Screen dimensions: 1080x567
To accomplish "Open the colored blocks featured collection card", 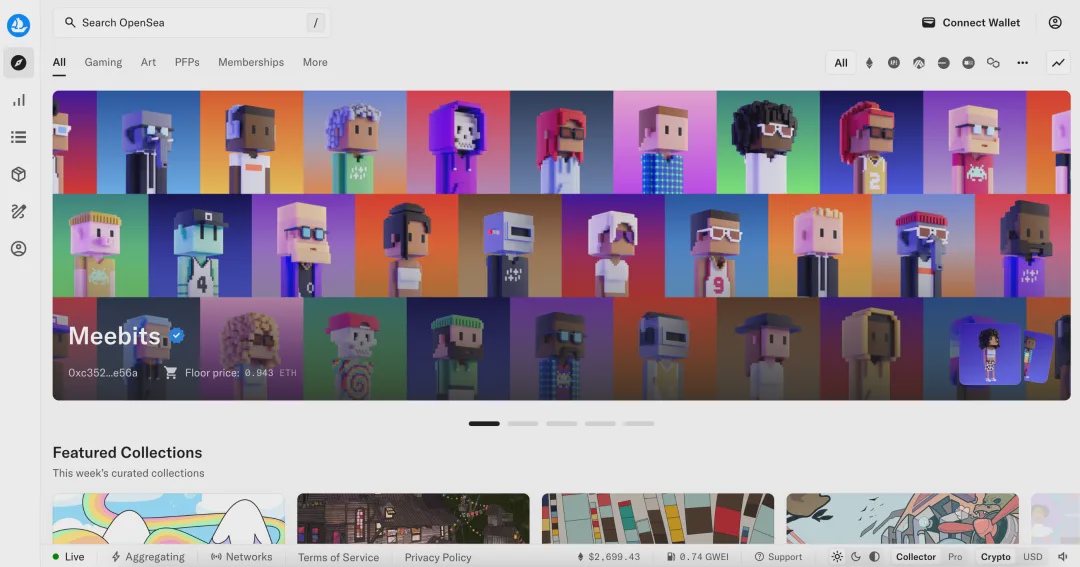I will [658, 519].
